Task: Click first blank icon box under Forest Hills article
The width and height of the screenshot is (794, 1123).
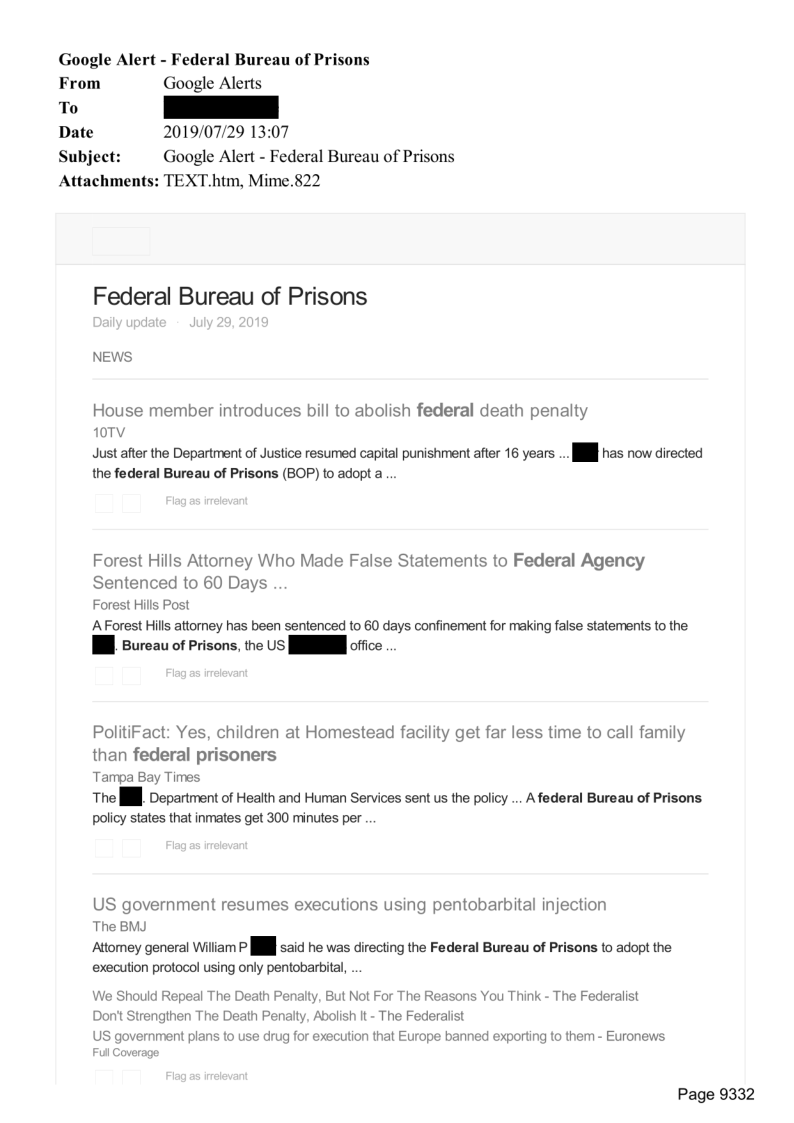Action: [x=104, y=674]
